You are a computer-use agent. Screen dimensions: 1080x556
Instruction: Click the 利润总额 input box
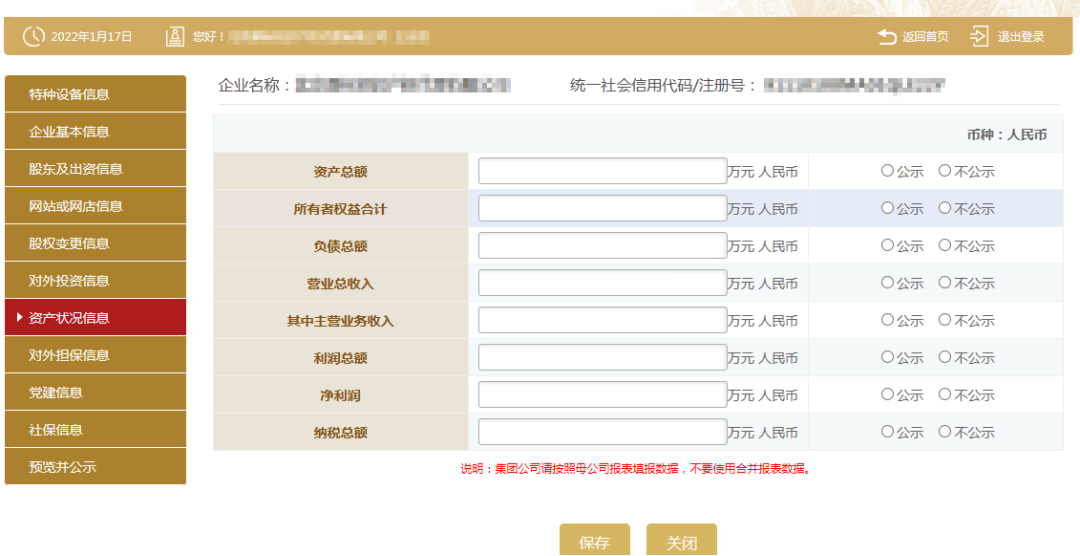coord(602,358)
